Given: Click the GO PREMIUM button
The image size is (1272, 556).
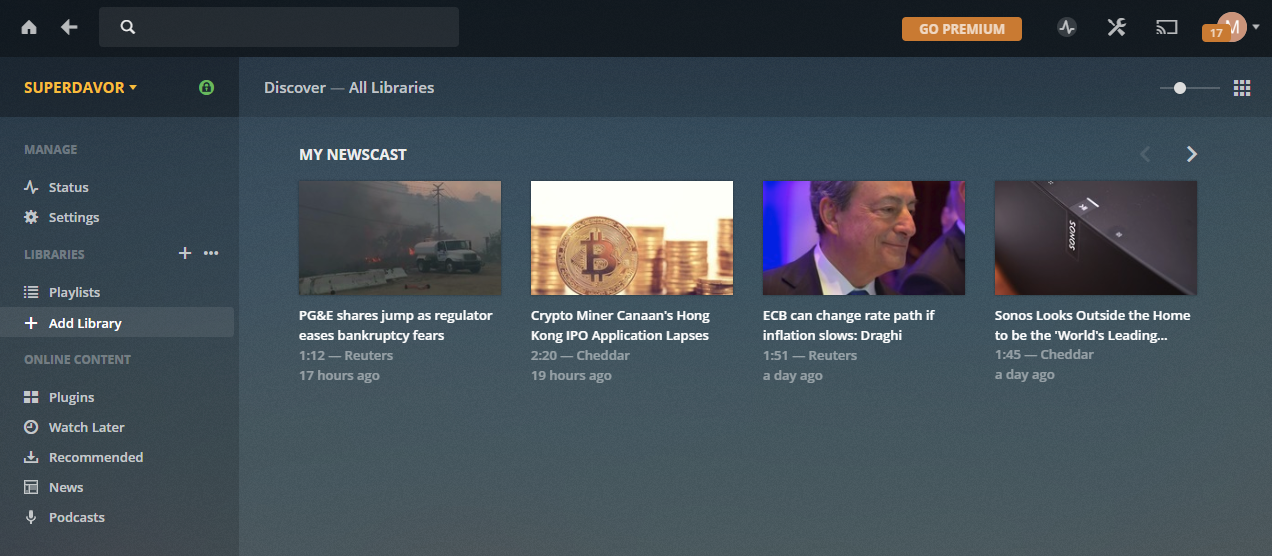Looking at the screenshot, I should click(962, 29).
